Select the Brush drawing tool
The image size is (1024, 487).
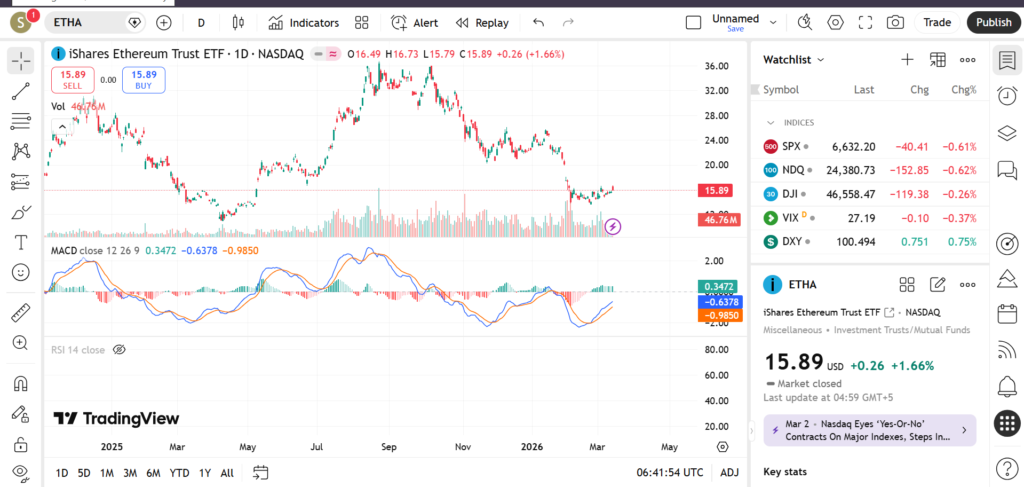20,212
